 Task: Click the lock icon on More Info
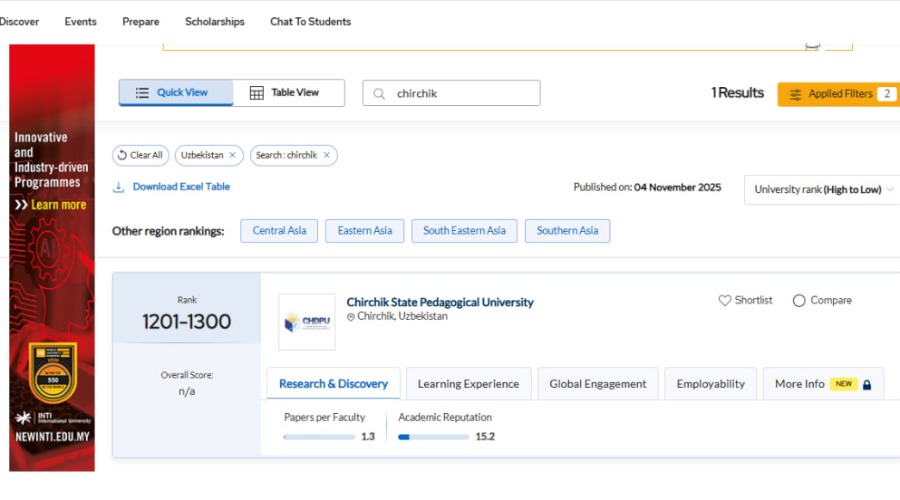[x=867, y=384]
